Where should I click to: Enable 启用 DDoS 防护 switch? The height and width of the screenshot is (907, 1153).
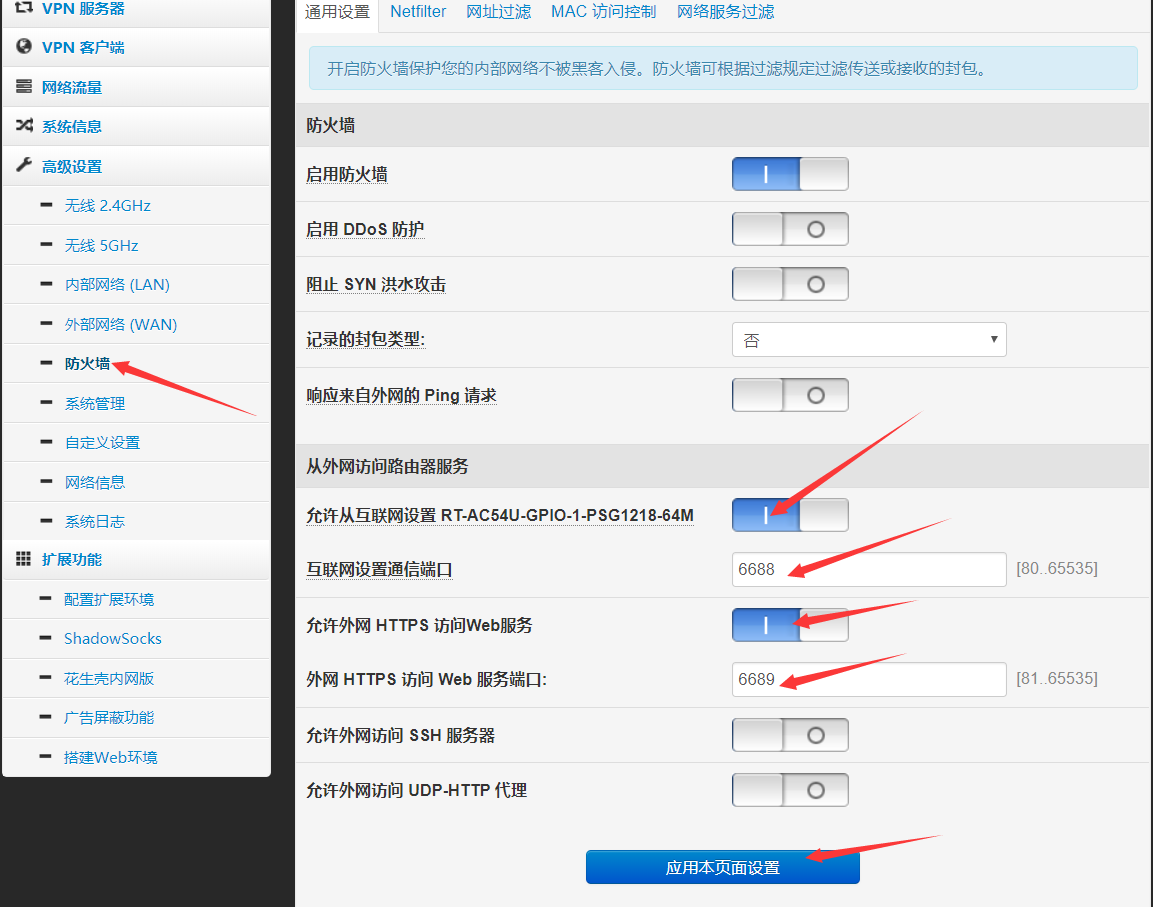click(790, 229)
